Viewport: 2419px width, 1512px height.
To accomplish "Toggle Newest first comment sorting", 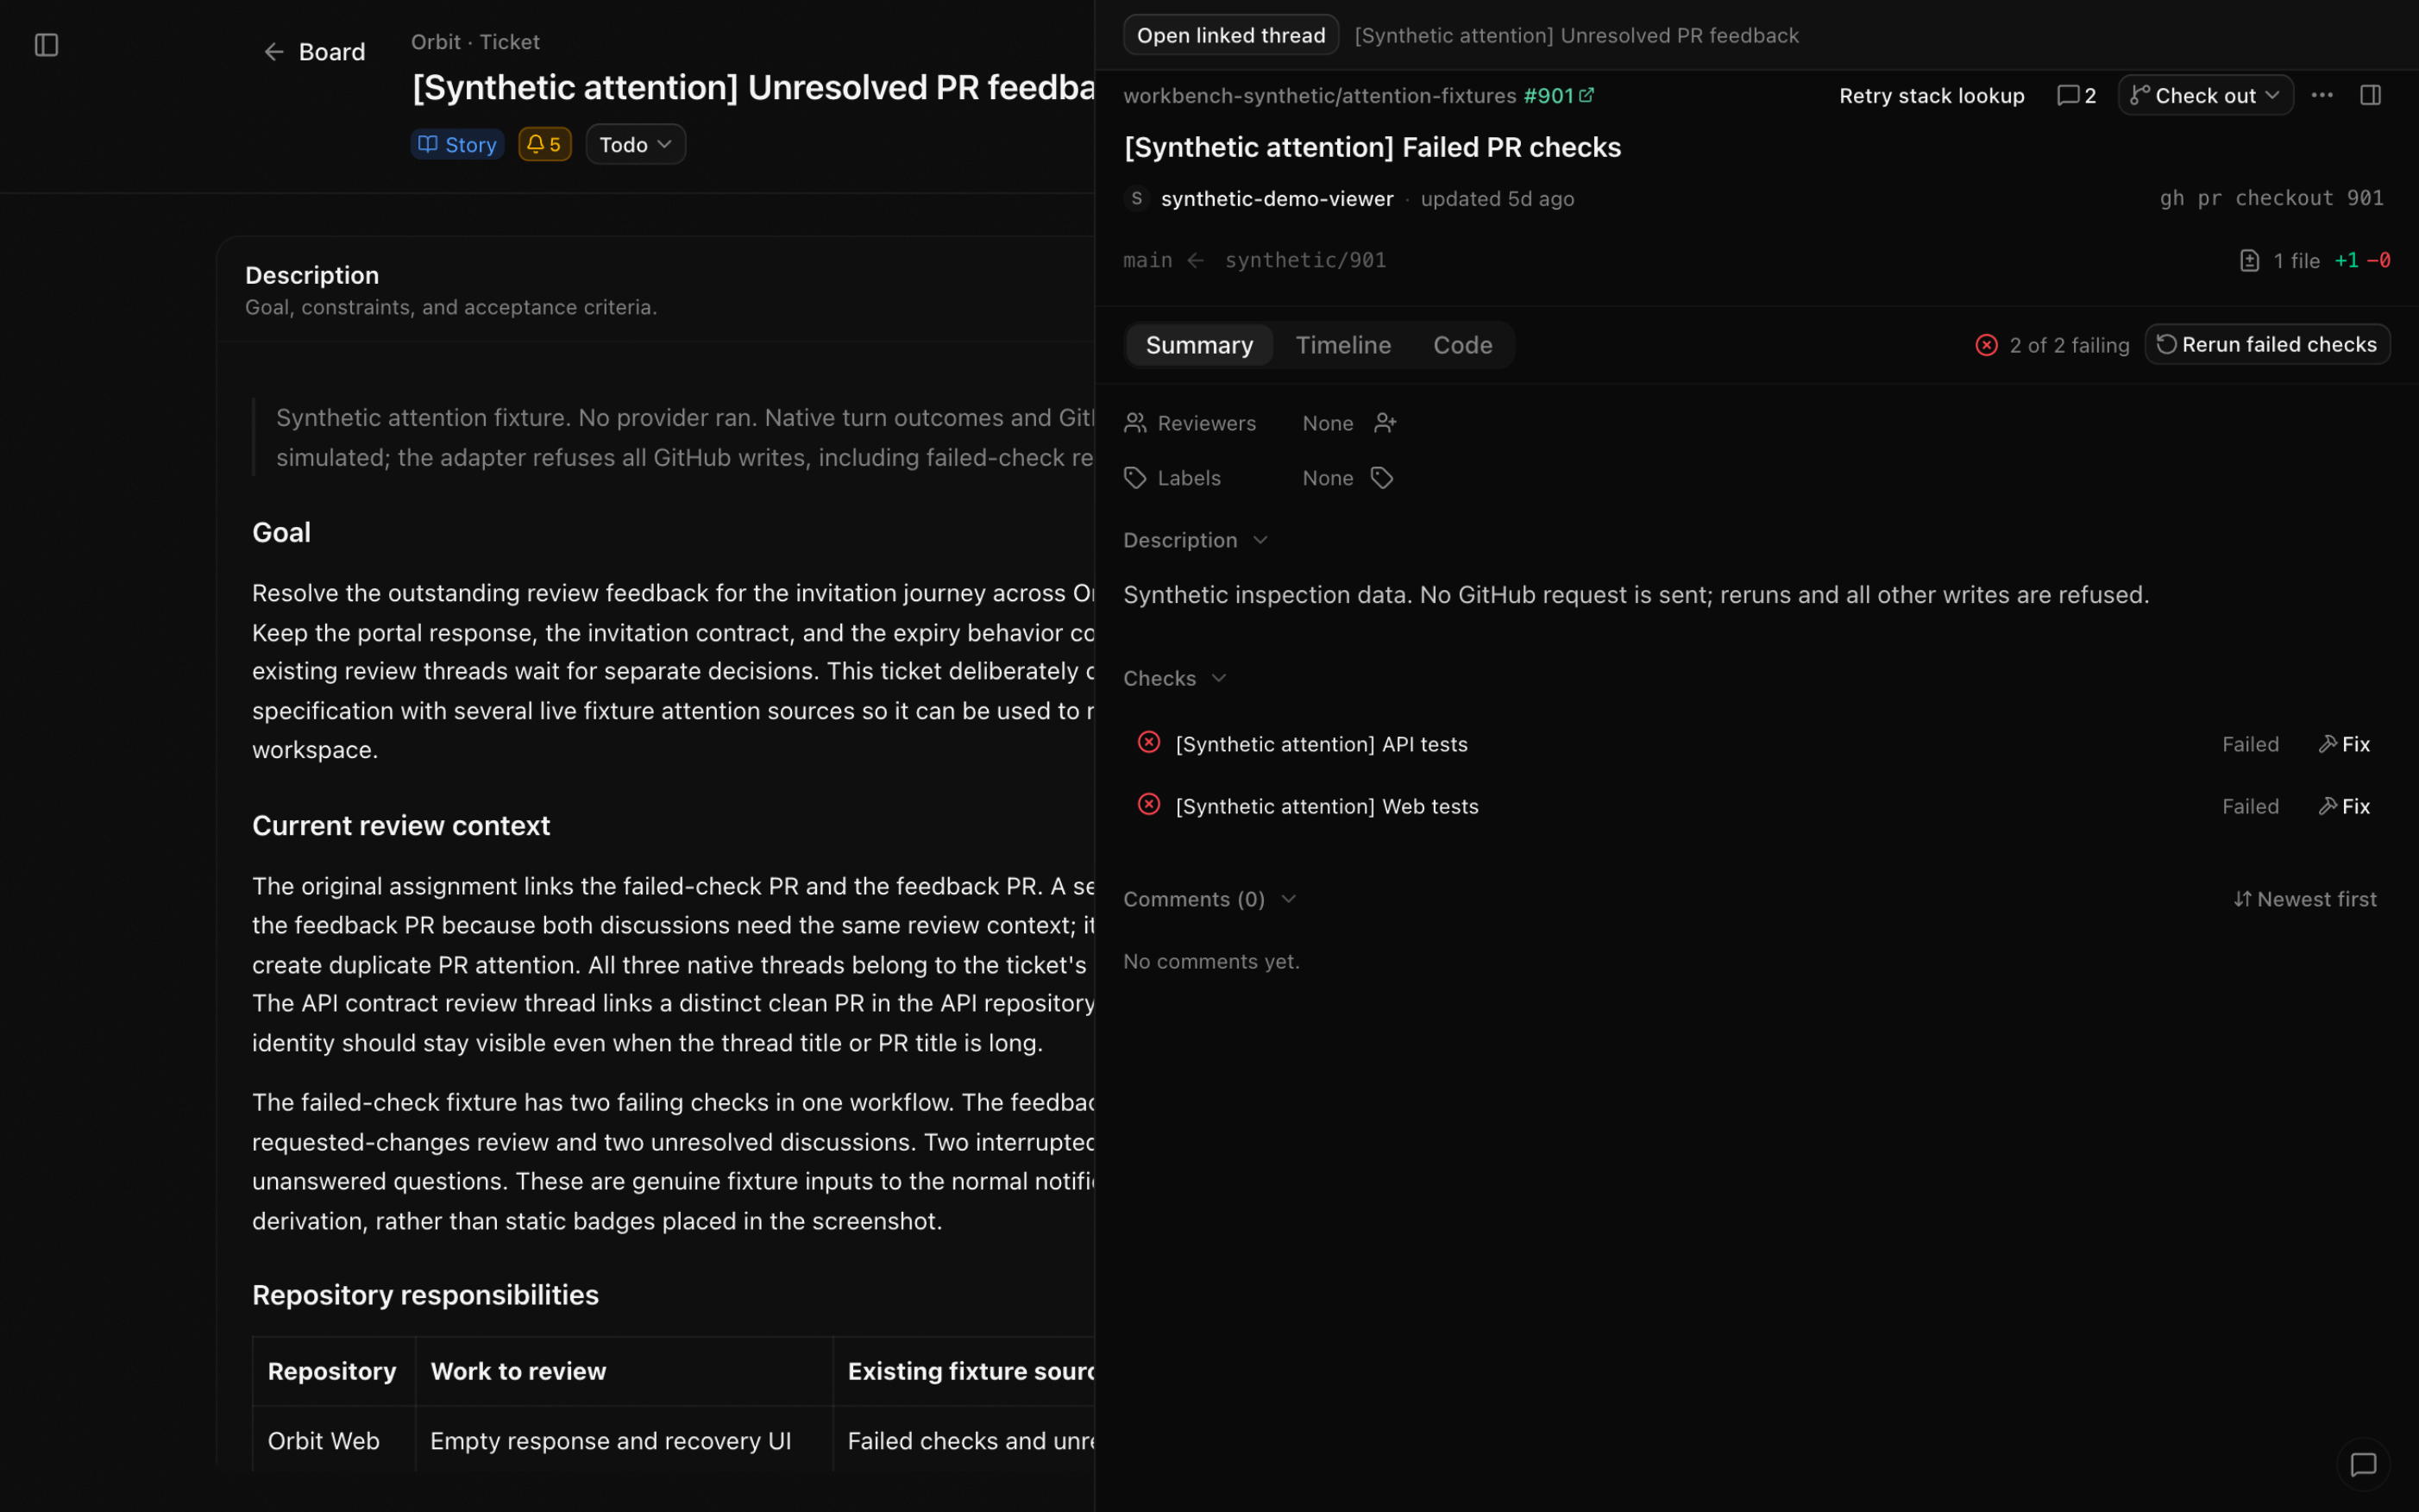I will (x=2305, y=899).
